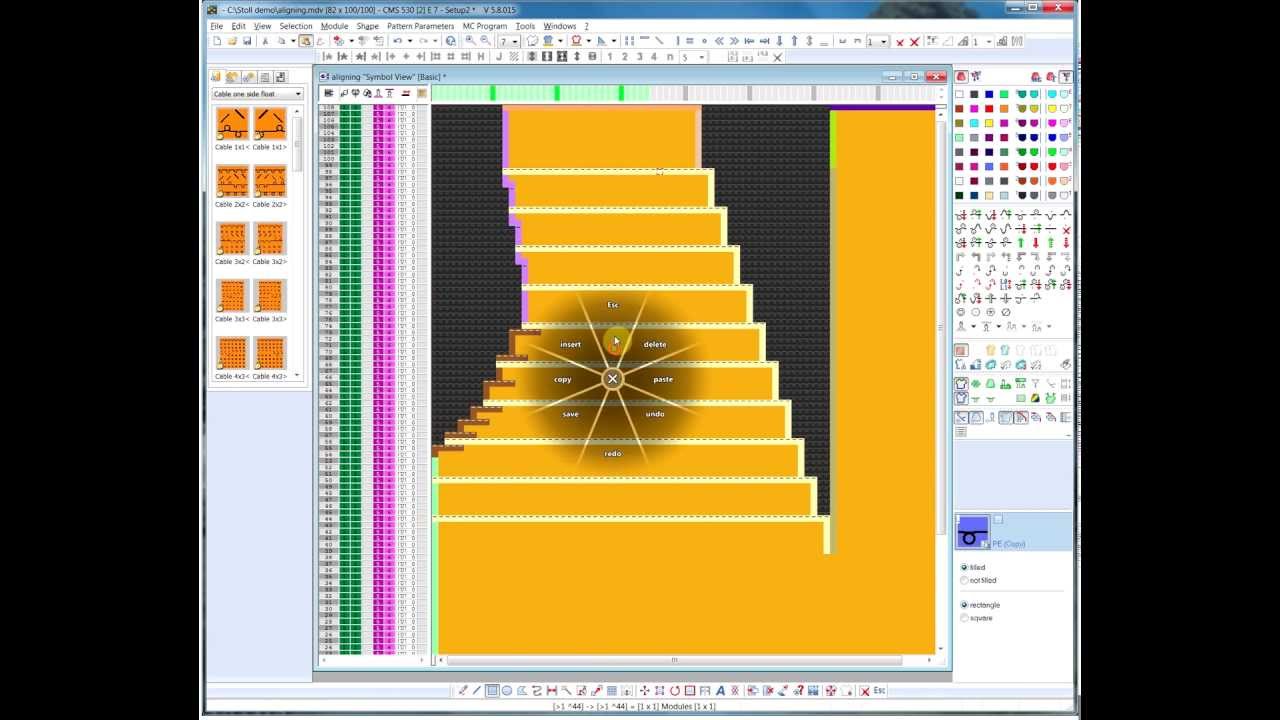
Task: Open the Module menu
Action: click(x=334, y=26)
